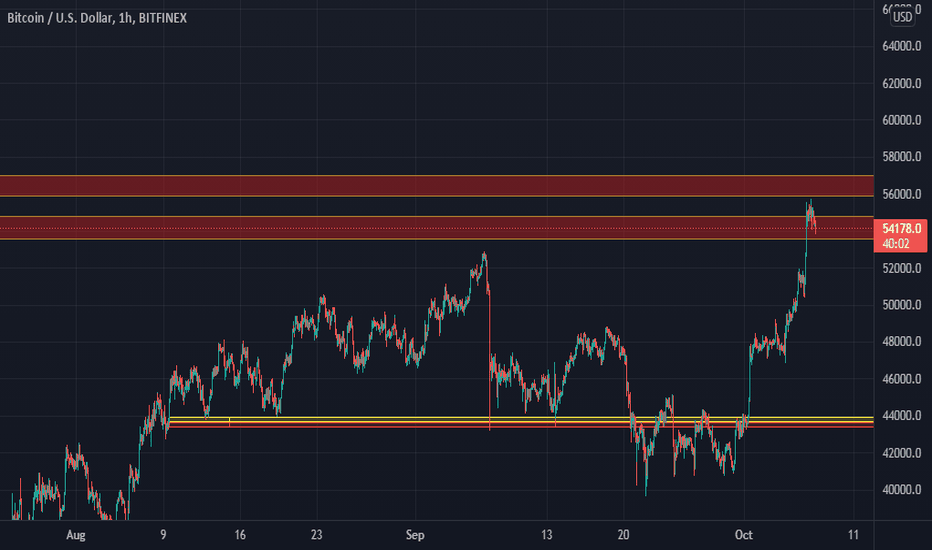Click the 56000.0 price axis label
Screen dimensions: 932x550
pyautogui.click(x=902, y=194)
